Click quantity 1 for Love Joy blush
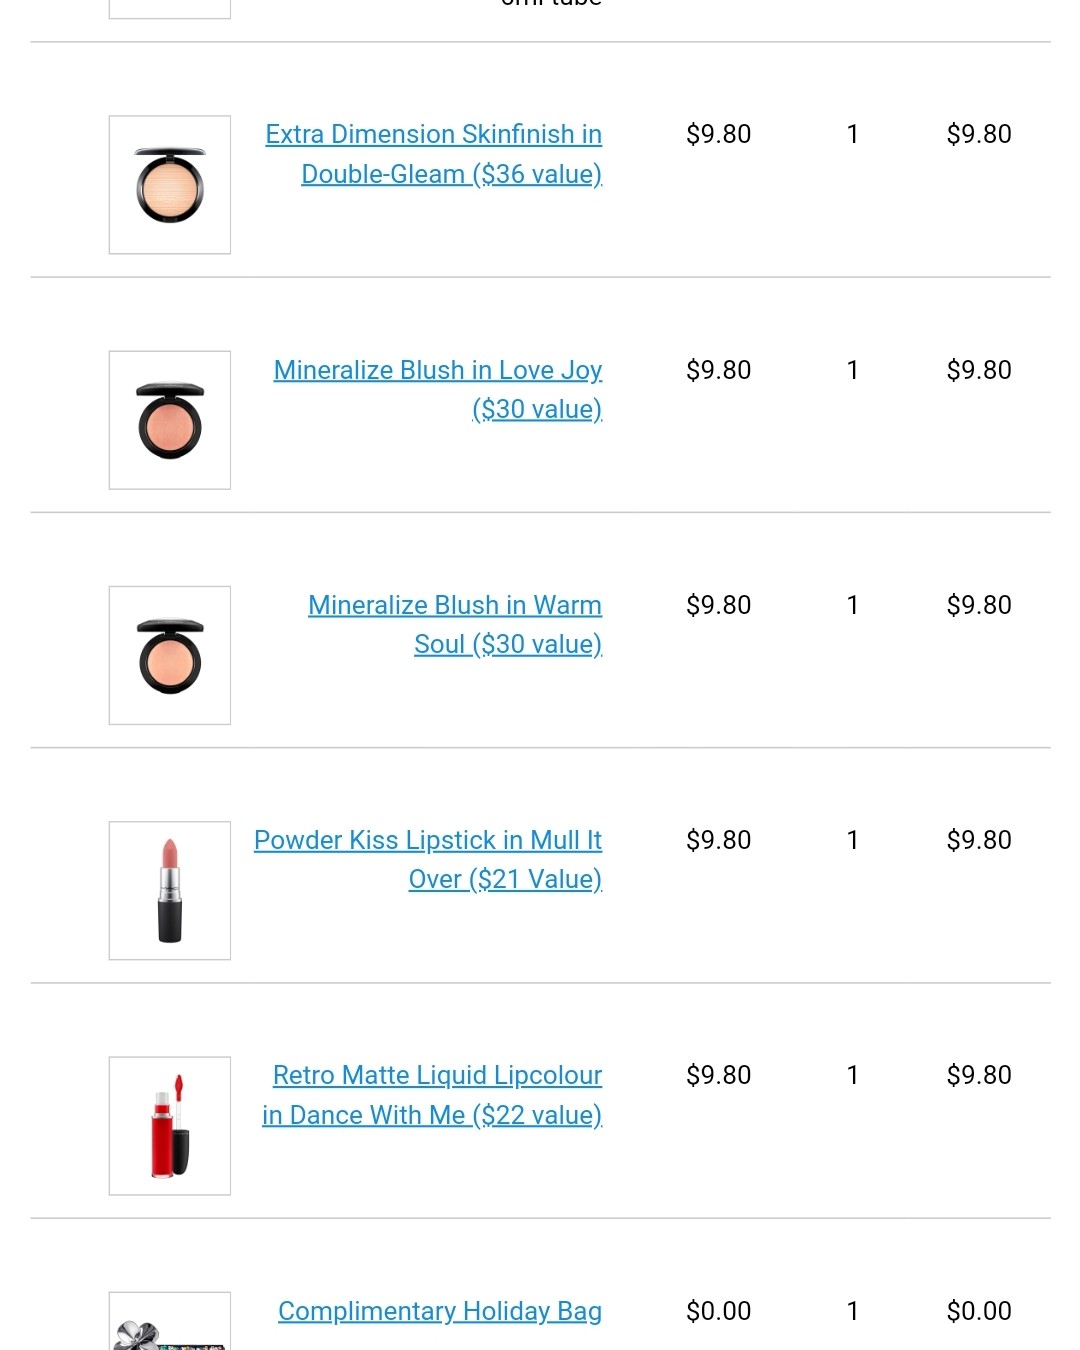 (852, 370)
